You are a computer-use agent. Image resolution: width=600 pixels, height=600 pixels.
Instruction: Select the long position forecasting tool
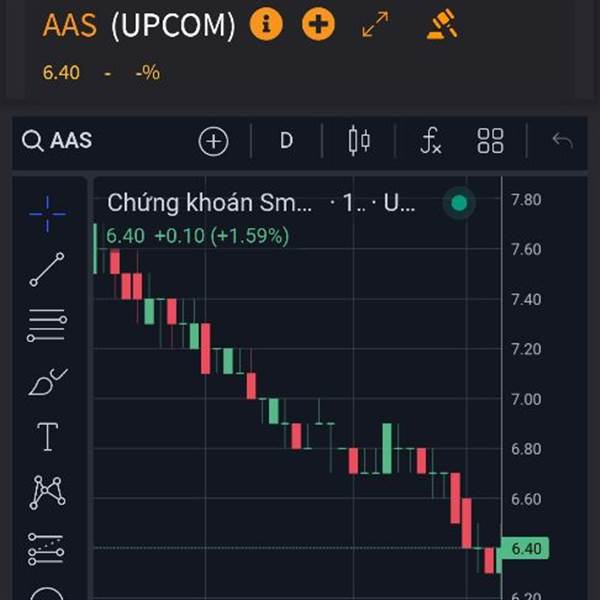point(46,549)
